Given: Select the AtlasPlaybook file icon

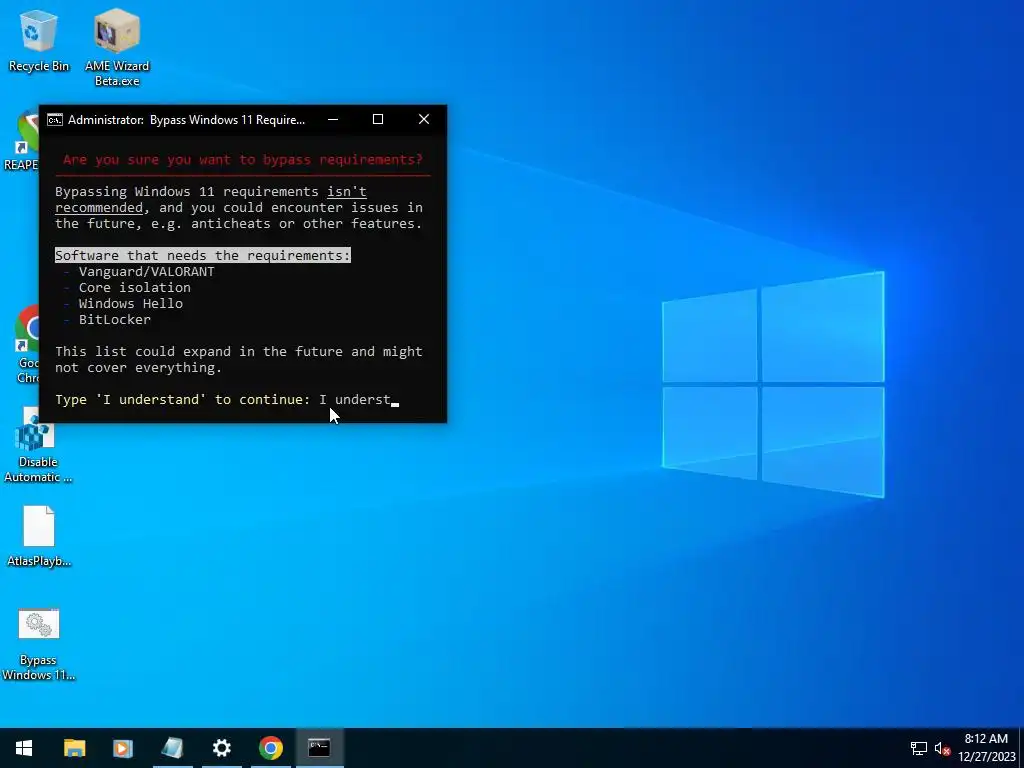Looking at the screenshot, I should 39,537.
